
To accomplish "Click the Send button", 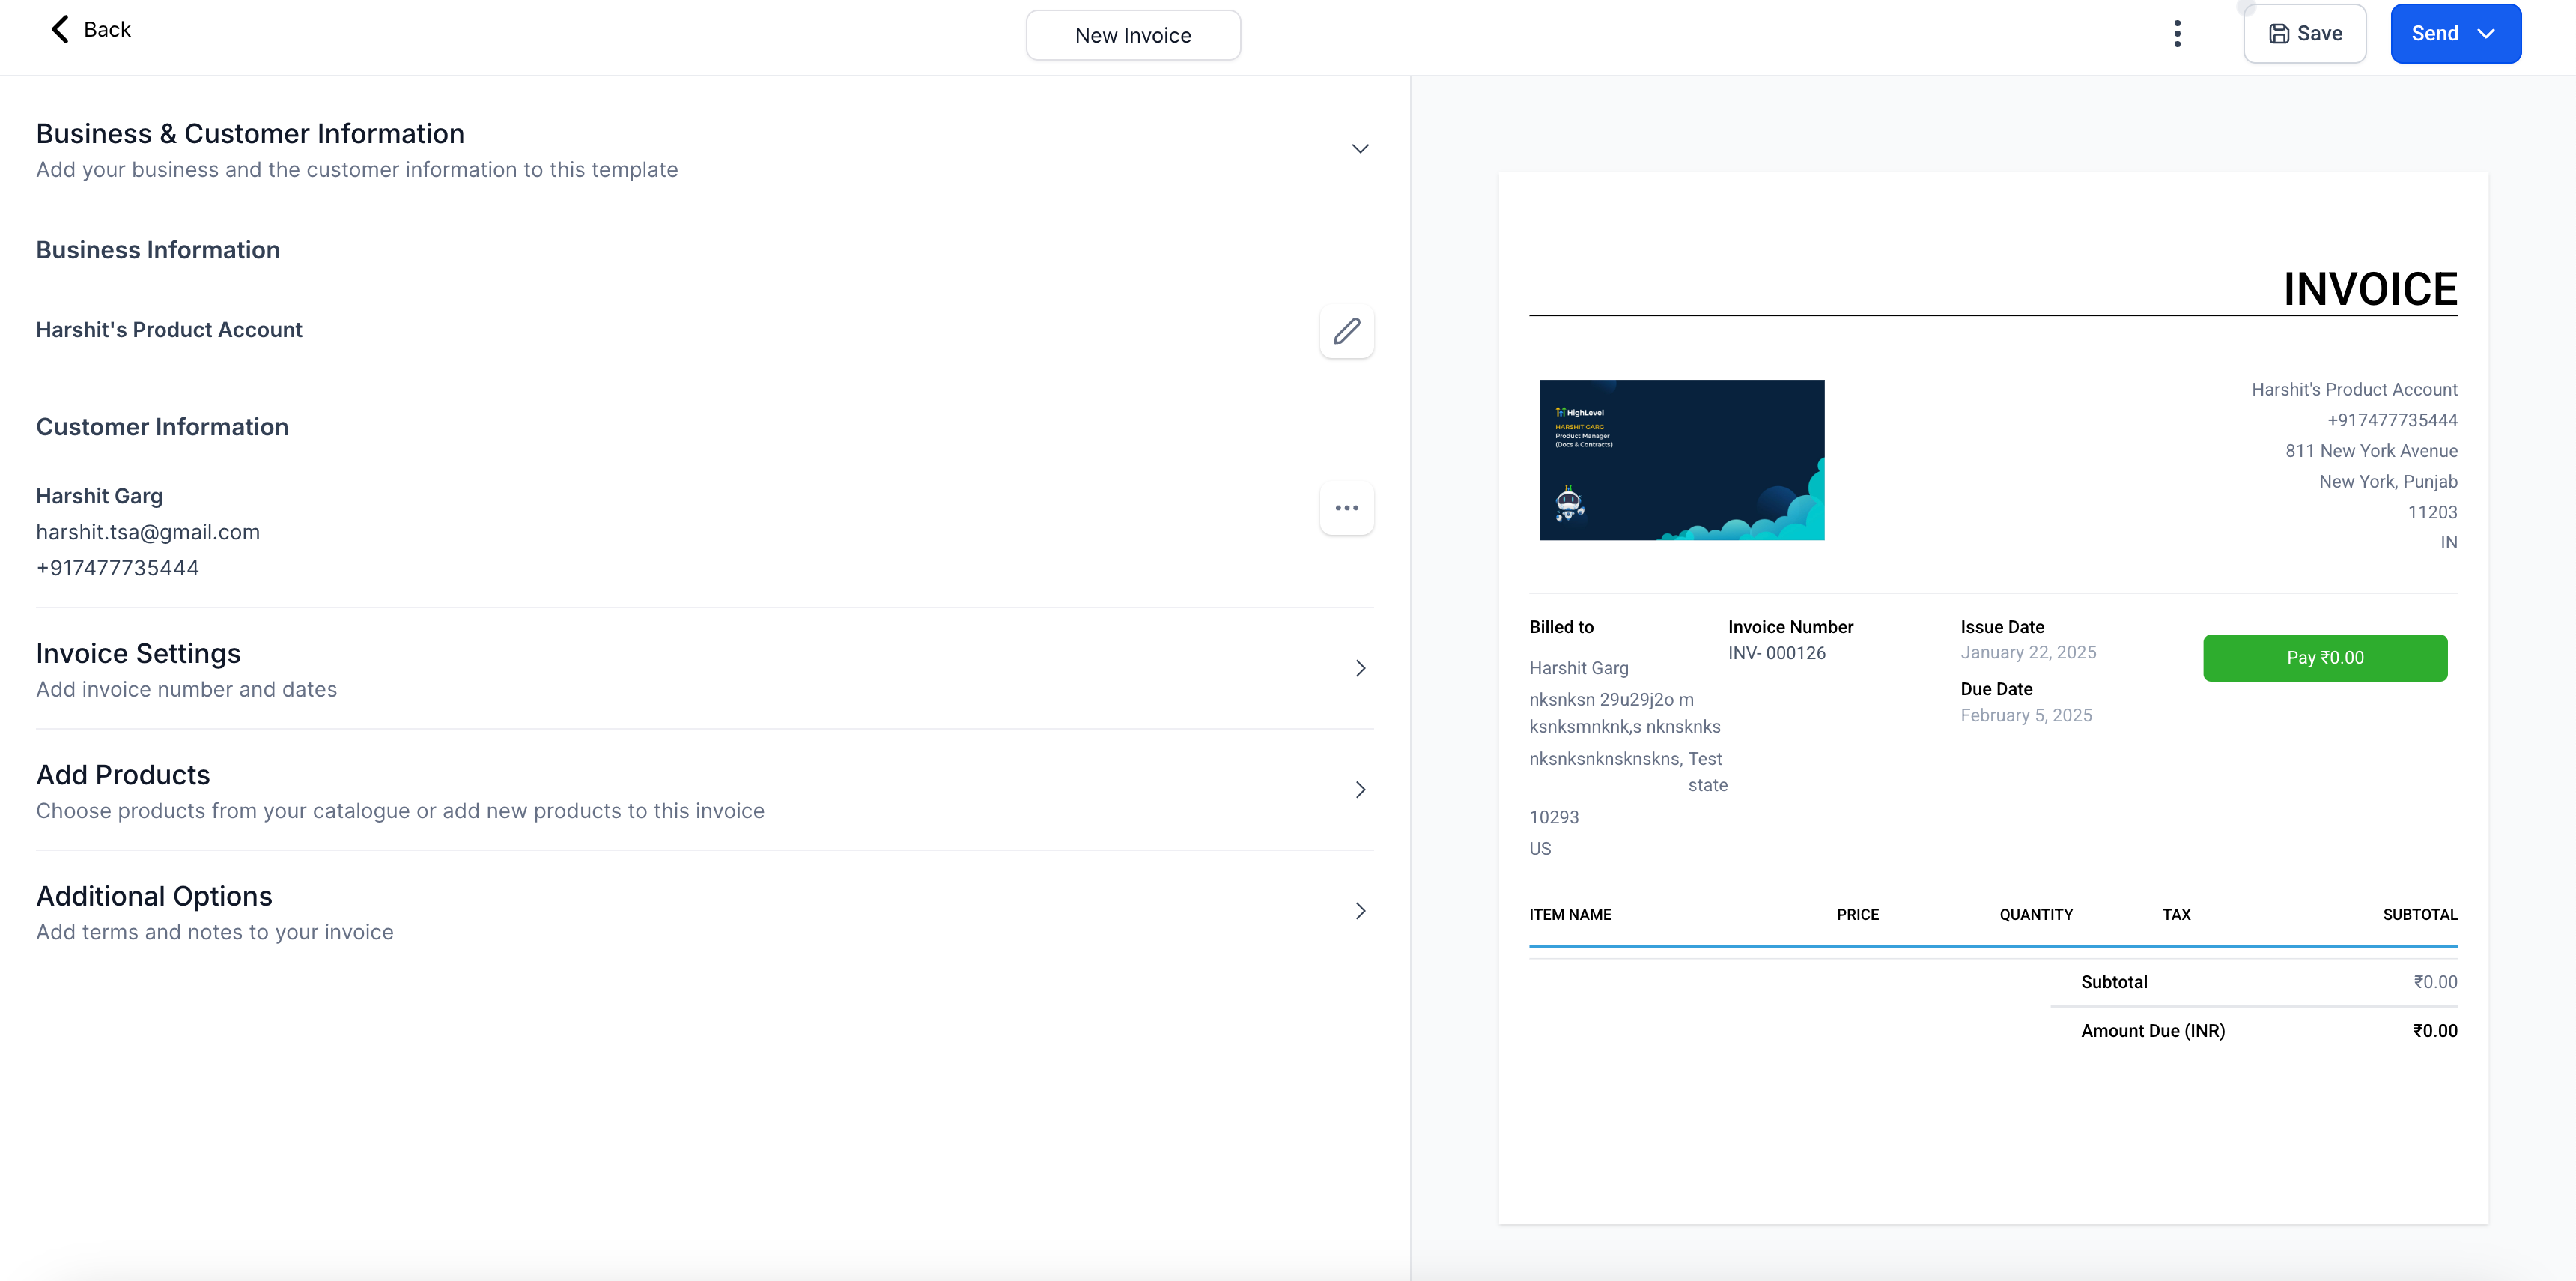I will [2434, 34].
